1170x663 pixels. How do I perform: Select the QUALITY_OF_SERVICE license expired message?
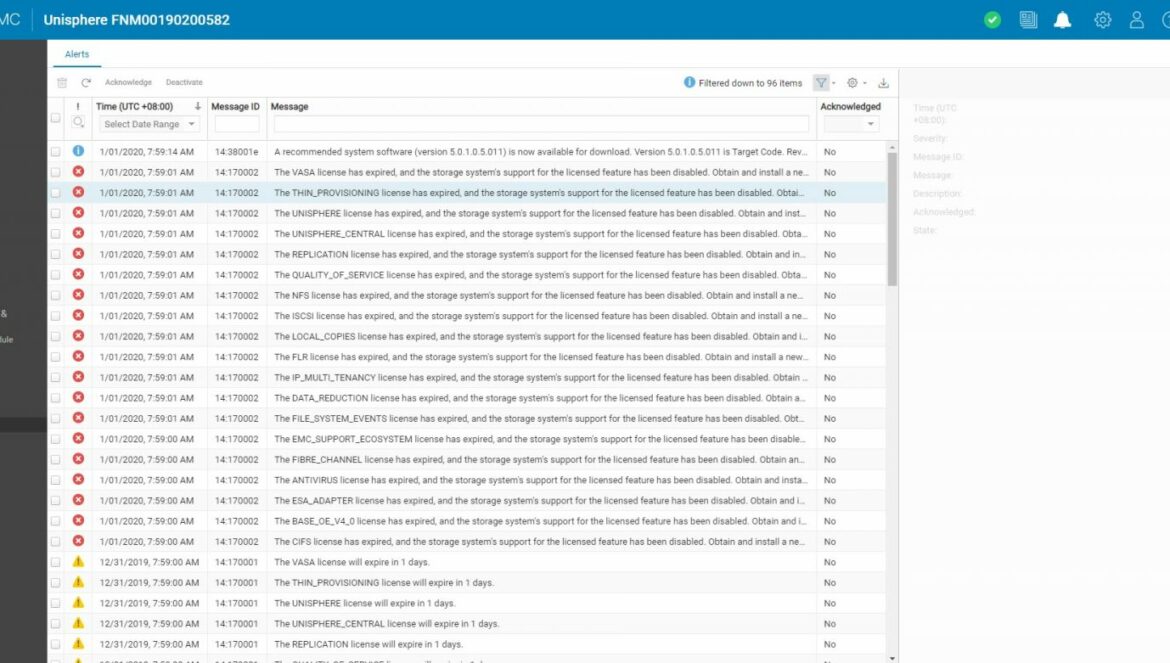tap(540, 274)
